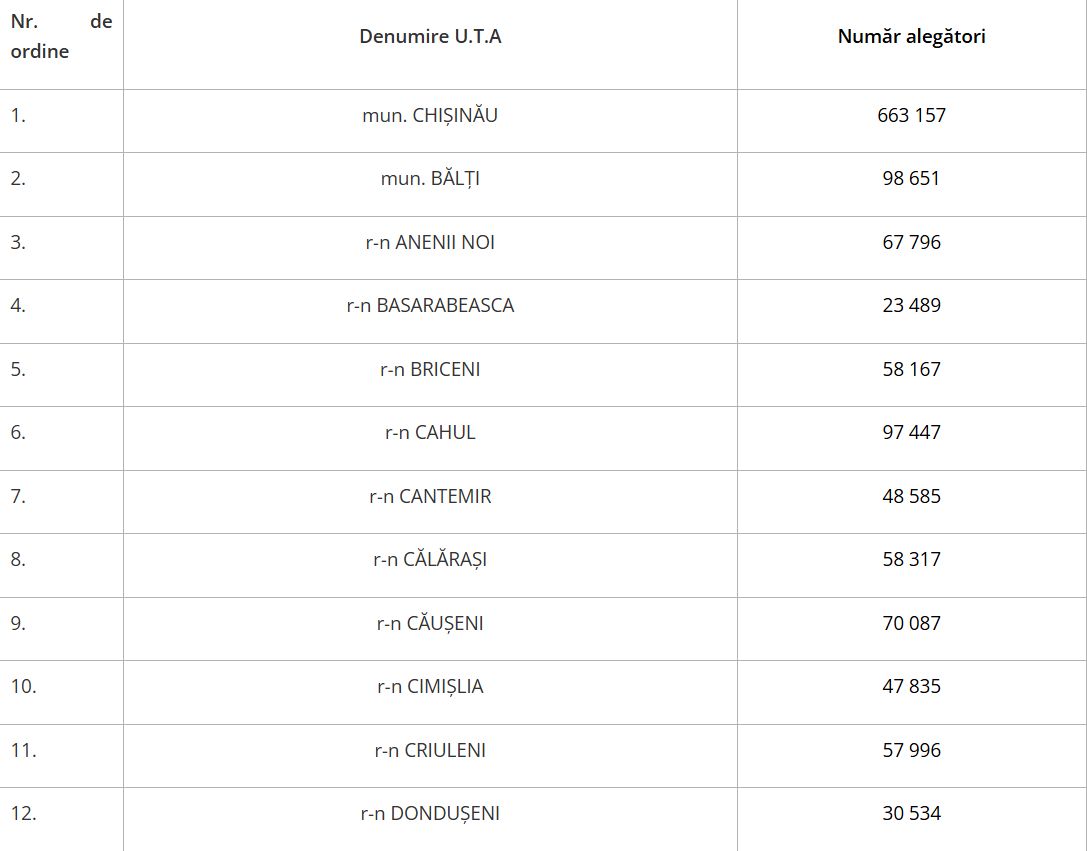Click the 'Denumire U.T.A' column header
Image resolution: width=1087 pixels, height=851 pixels.
pyautogui.click(x=430, y=36)
